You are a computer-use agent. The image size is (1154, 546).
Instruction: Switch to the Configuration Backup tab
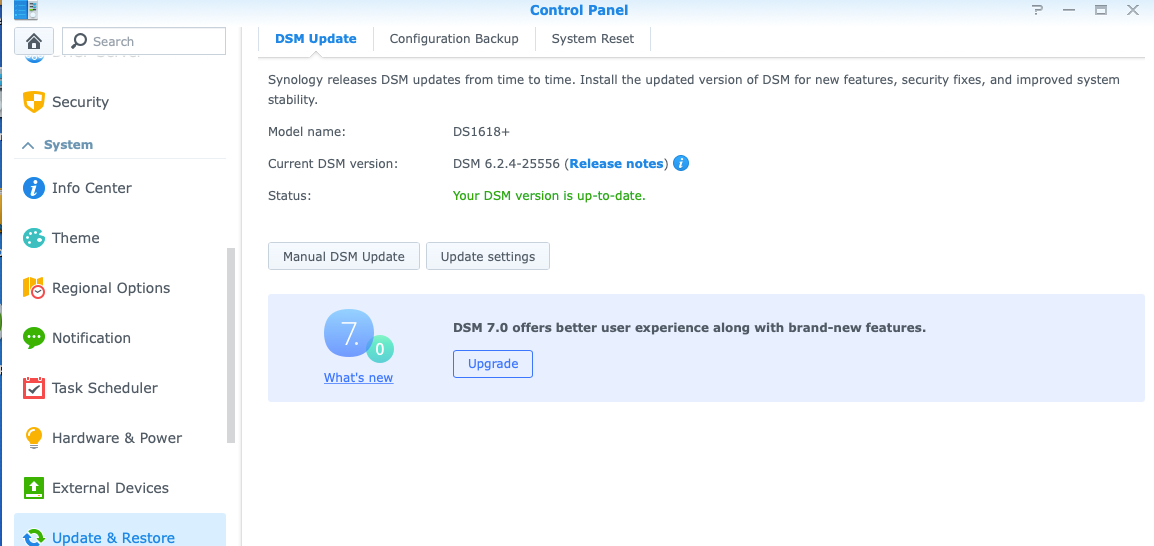(x=454, y=39)
